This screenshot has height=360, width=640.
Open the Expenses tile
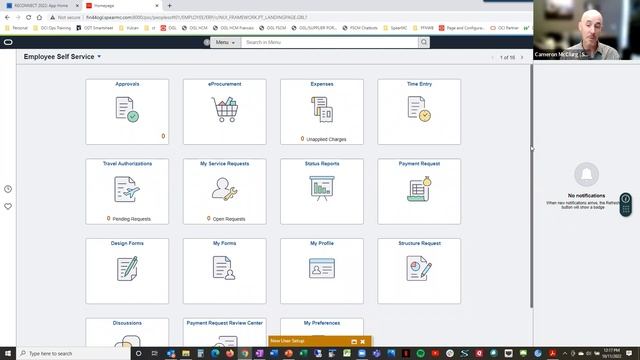322,111
